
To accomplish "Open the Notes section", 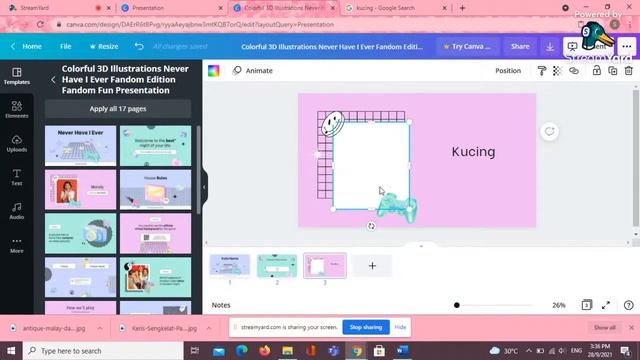I will click(x=221, y=305).
